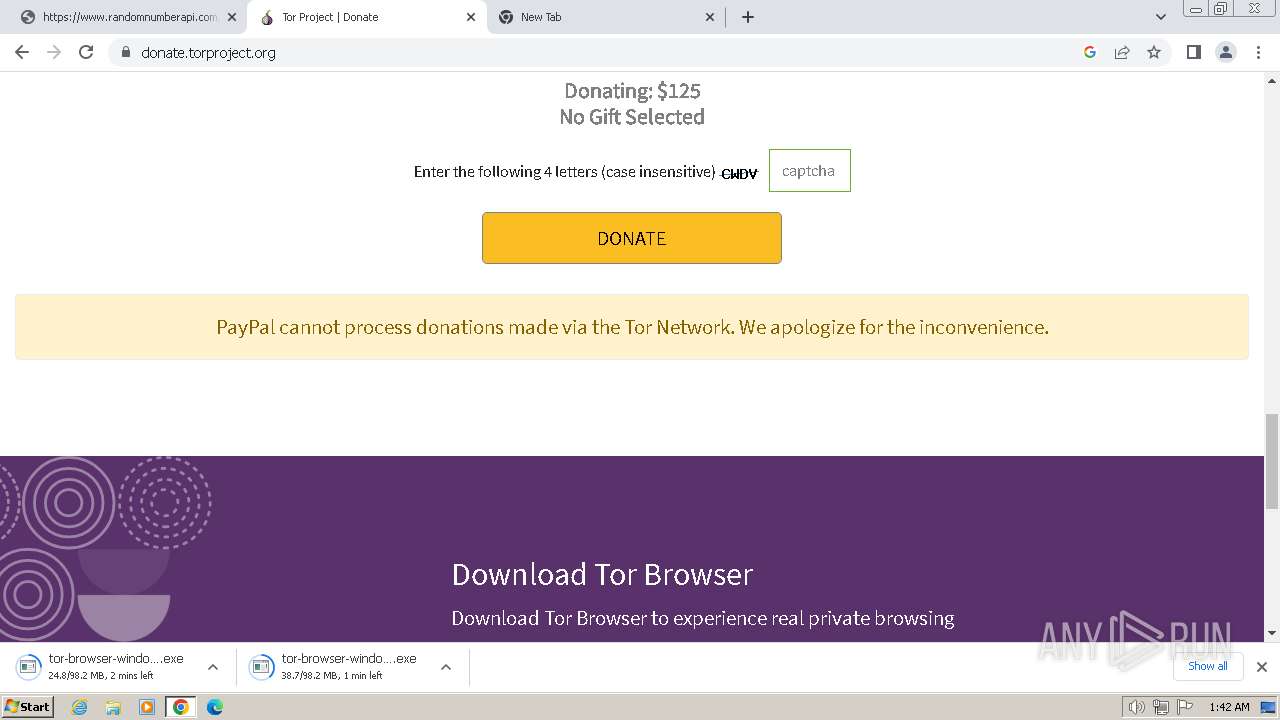Click the captcha letters image
The width and height of the screenshot is (1280, 720).
[x=739, y=174]
